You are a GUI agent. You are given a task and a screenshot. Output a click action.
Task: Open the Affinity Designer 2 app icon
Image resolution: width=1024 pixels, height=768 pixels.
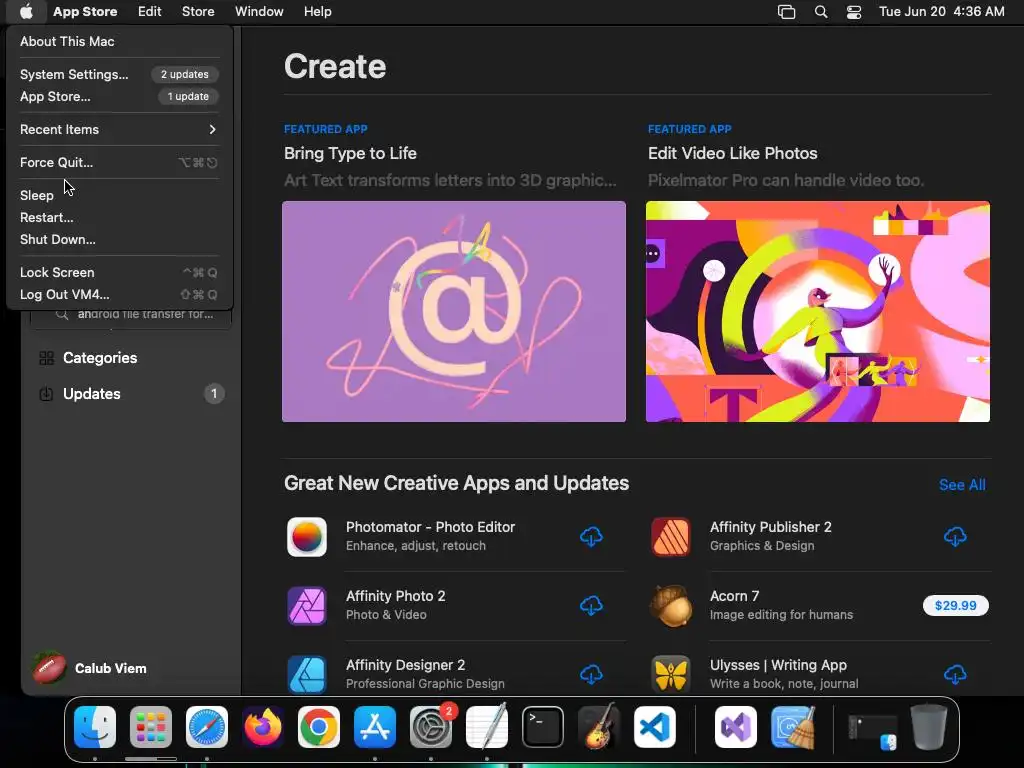[306, 674]
